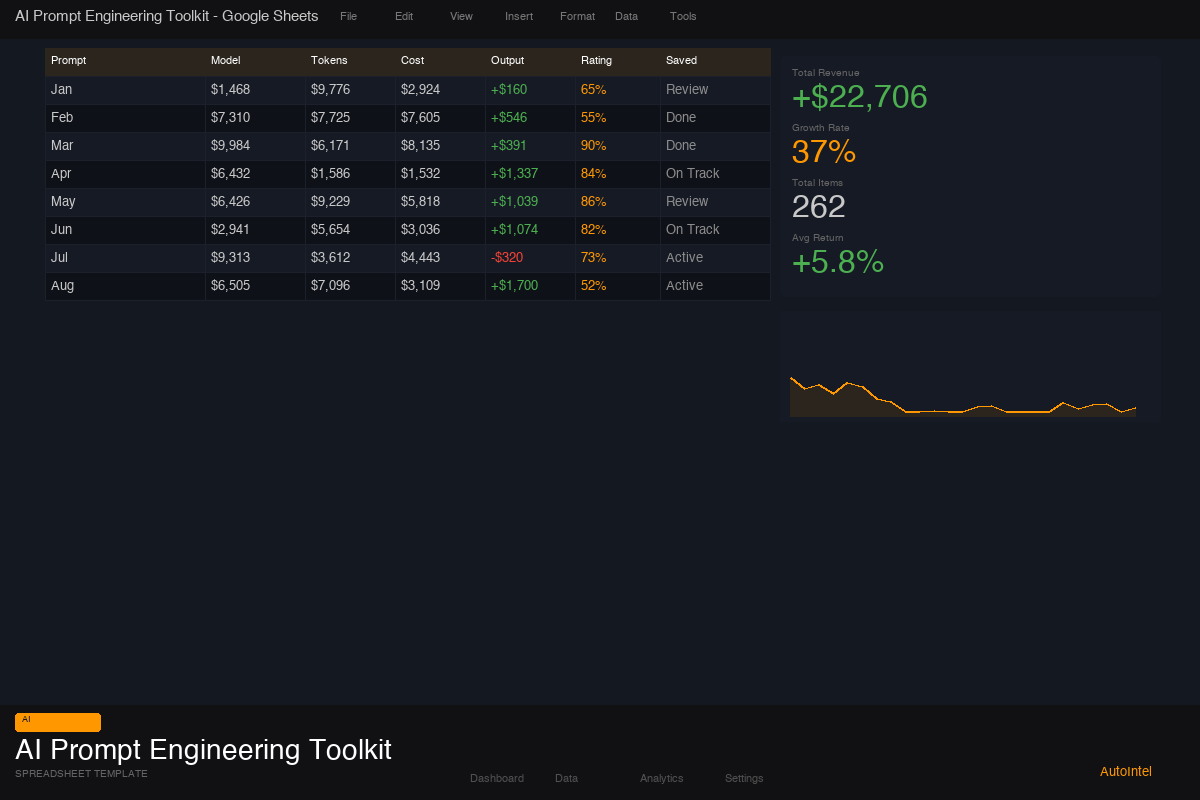
Task: Open the Insert menu
Action: click(x=518, y=16)
